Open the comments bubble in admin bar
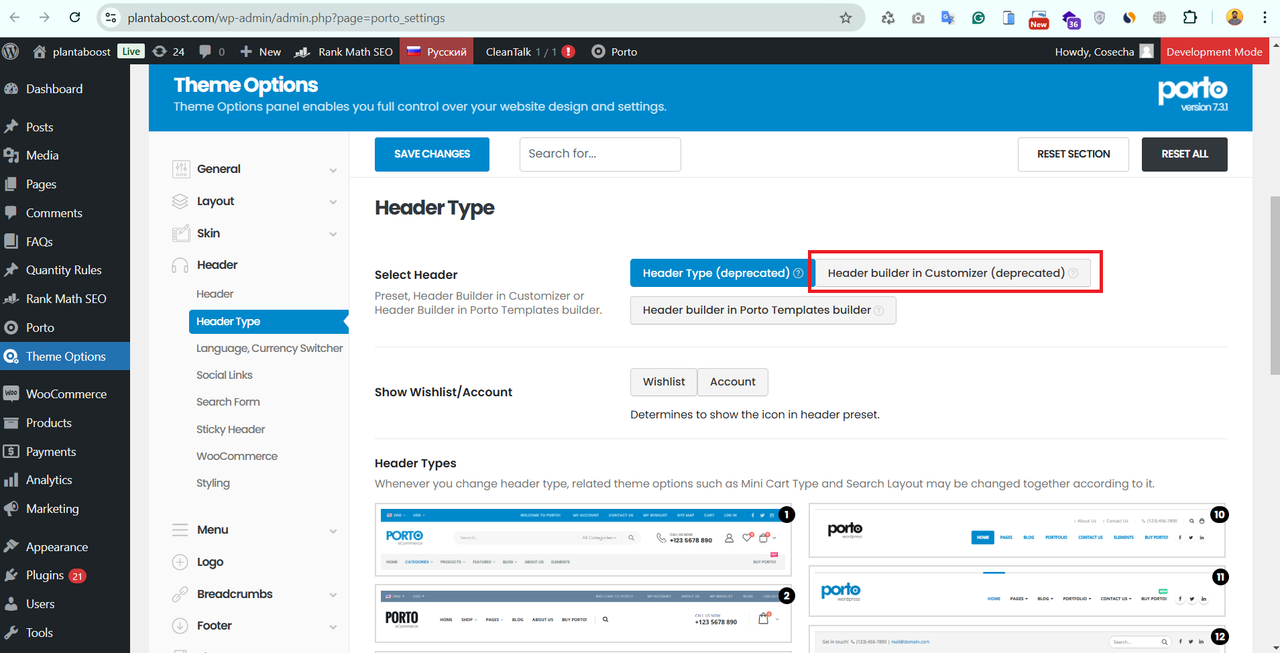This screenshot has height=653, width=1280. pyautogui.click(x=212, y=51)
